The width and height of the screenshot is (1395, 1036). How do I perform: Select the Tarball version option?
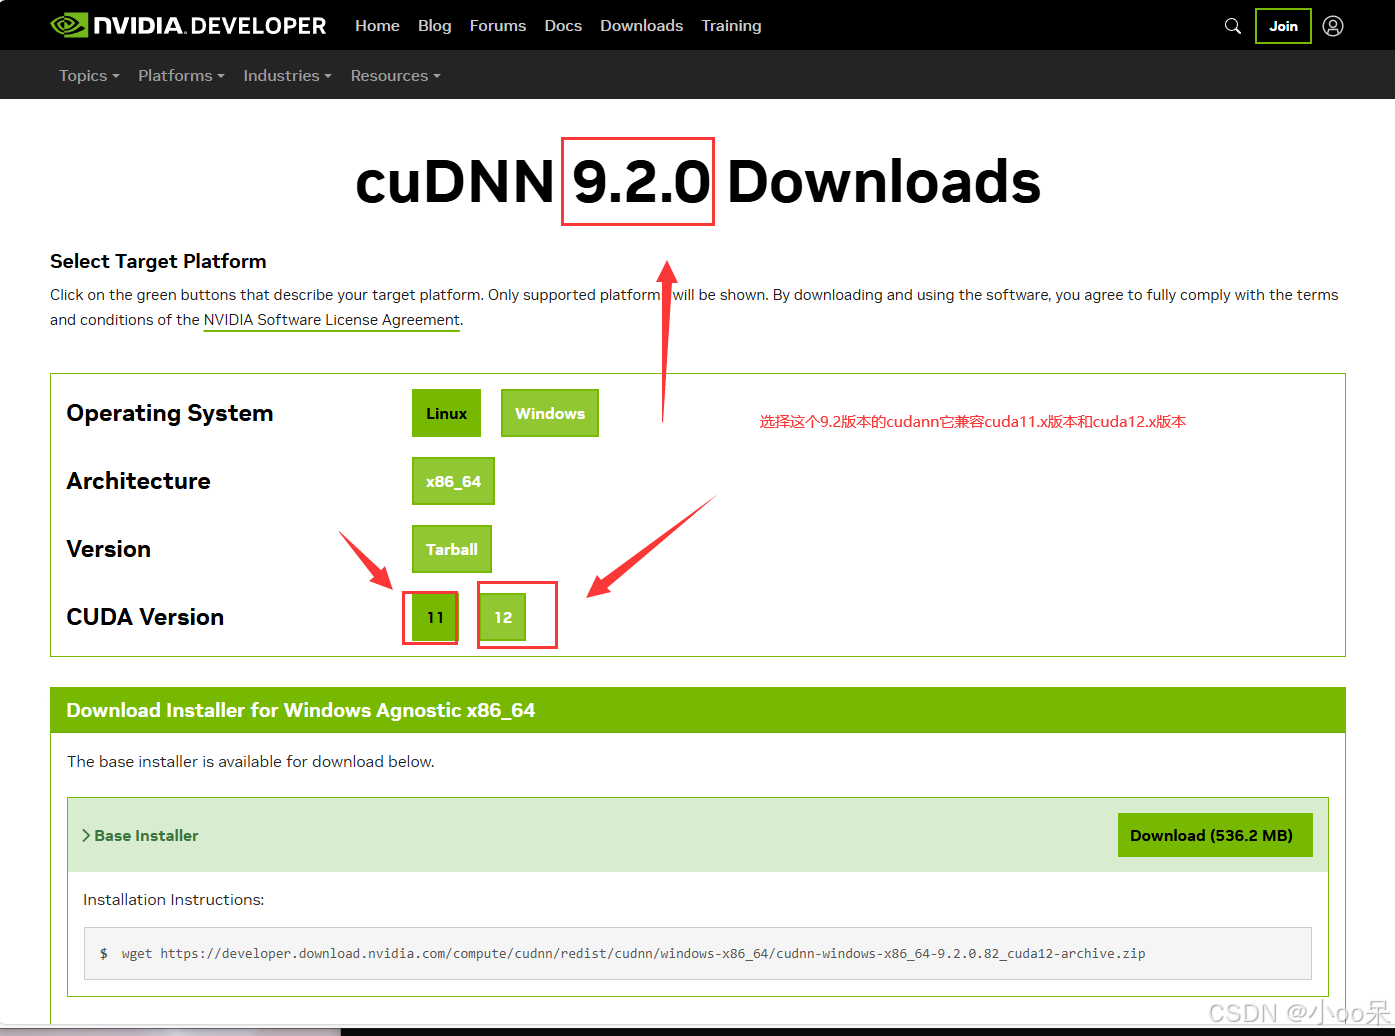pos(451,548)
